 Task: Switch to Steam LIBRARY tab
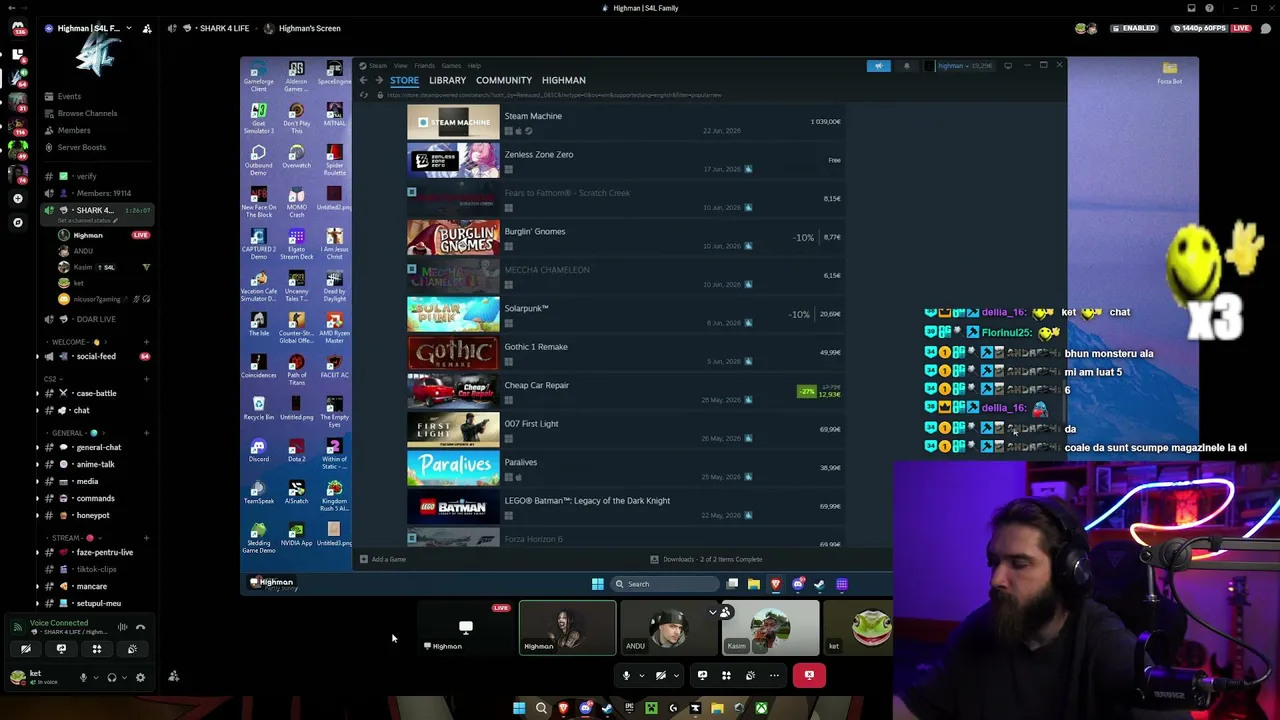[x=447, y=80]
